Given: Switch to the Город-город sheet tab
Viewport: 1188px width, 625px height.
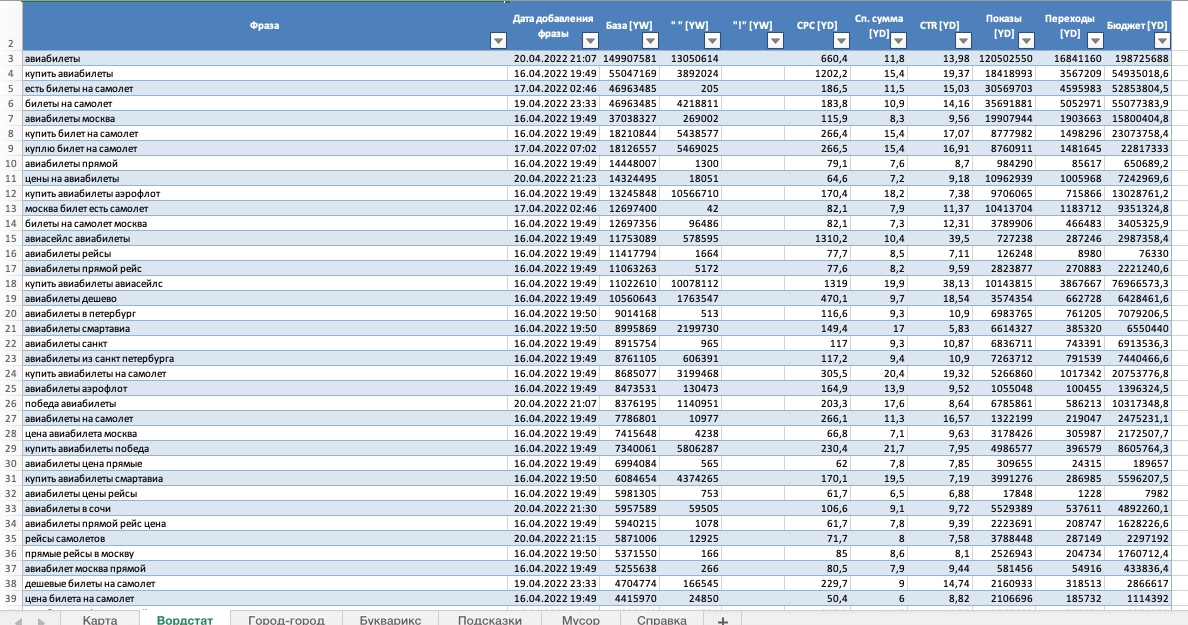Looking at the screenshot, I should point(286,619).
